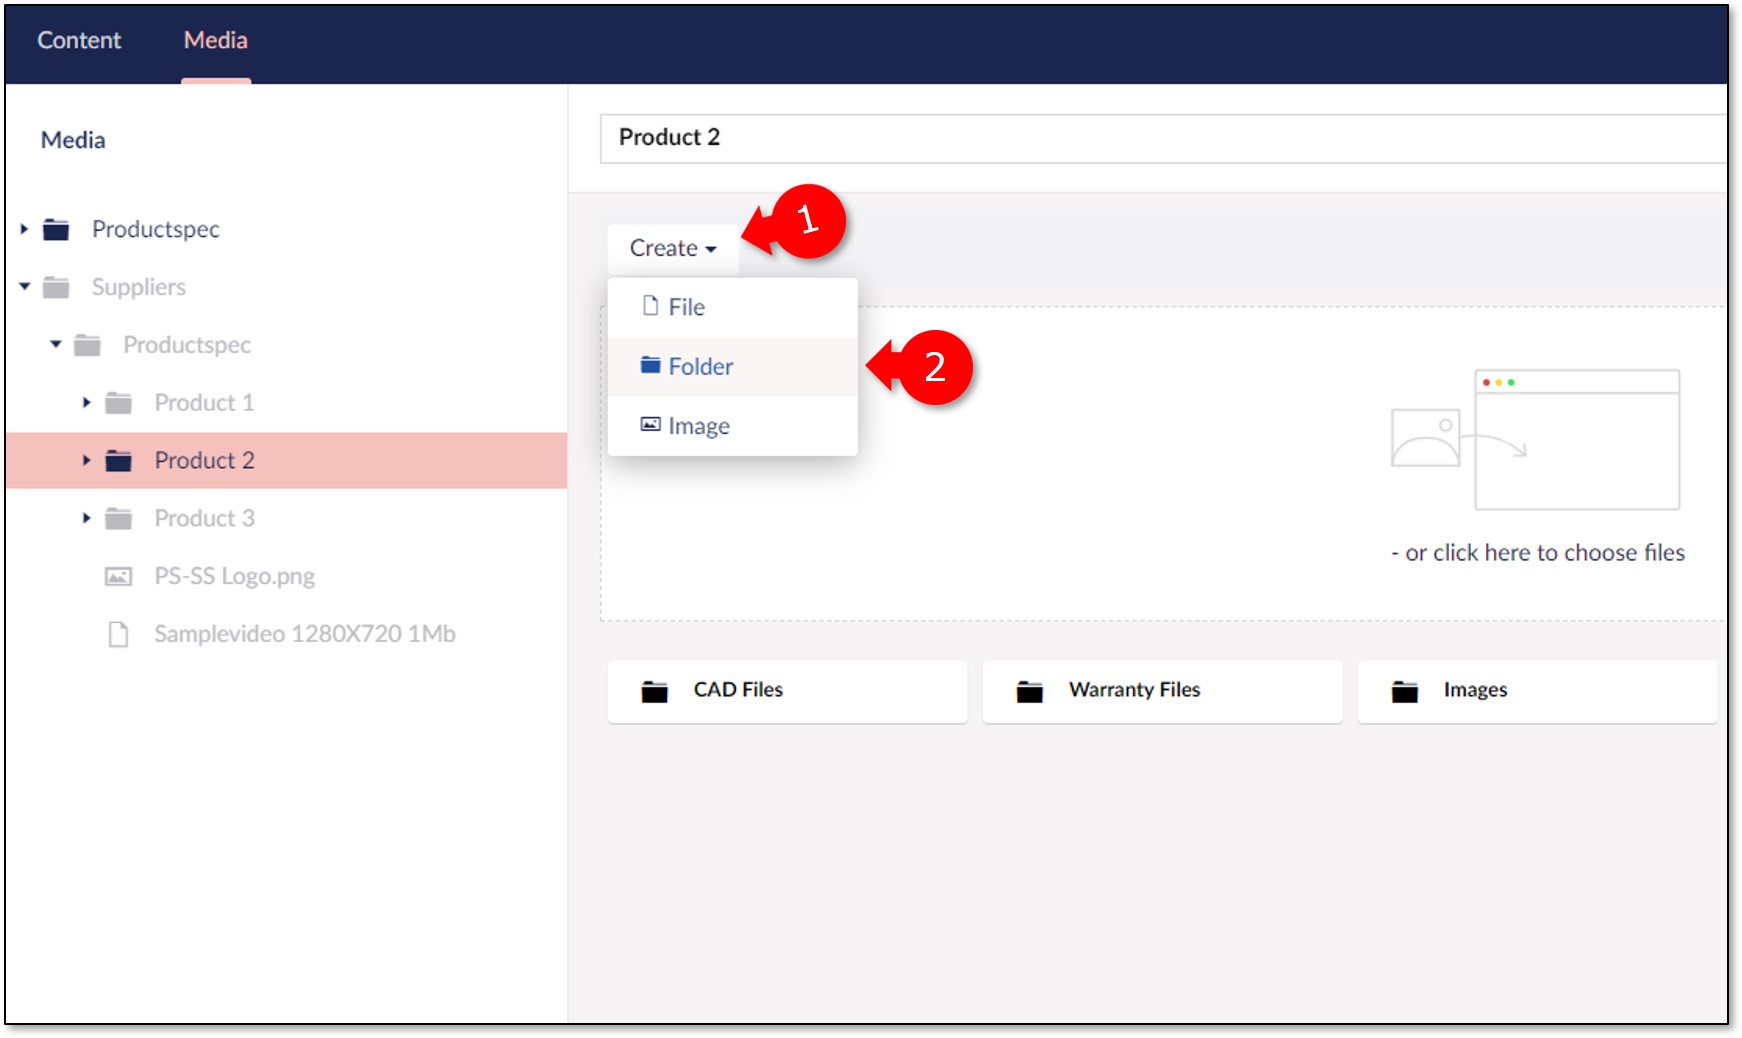Expand the Product 2 folder arrow
Image resolution: width=1742 pixels, height=1038 pixels.
87,460
